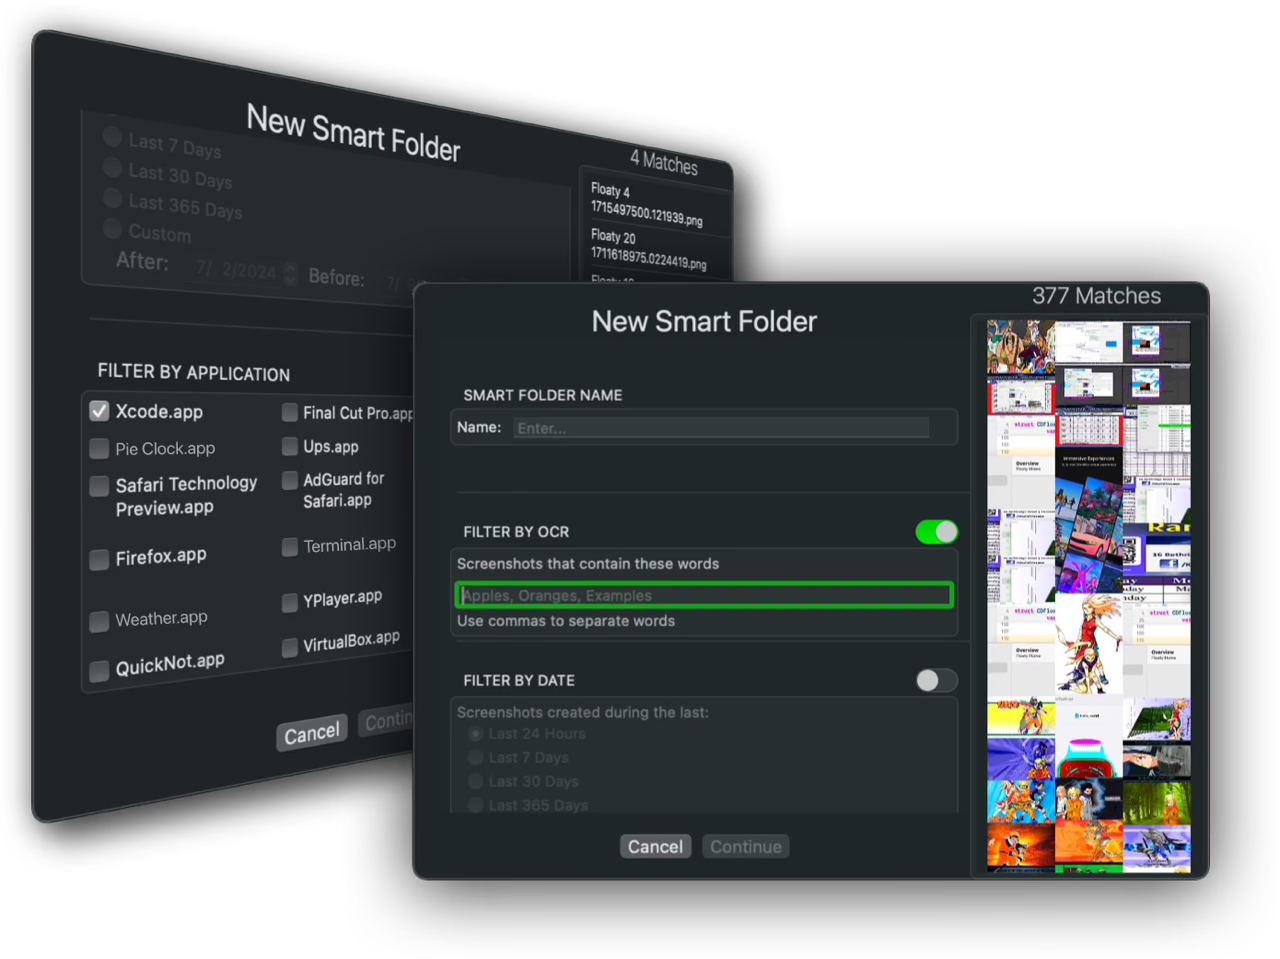1280x959 pixels.
Task: Focus the OCR words input field
Action: [704, 596]
